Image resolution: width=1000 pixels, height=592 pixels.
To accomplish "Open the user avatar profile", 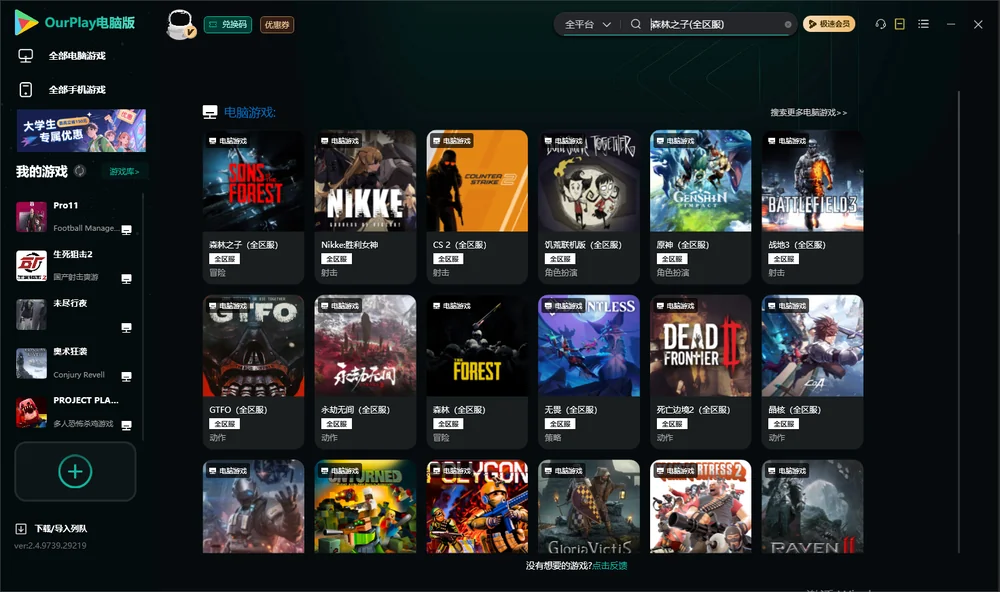I will [180, 25].
